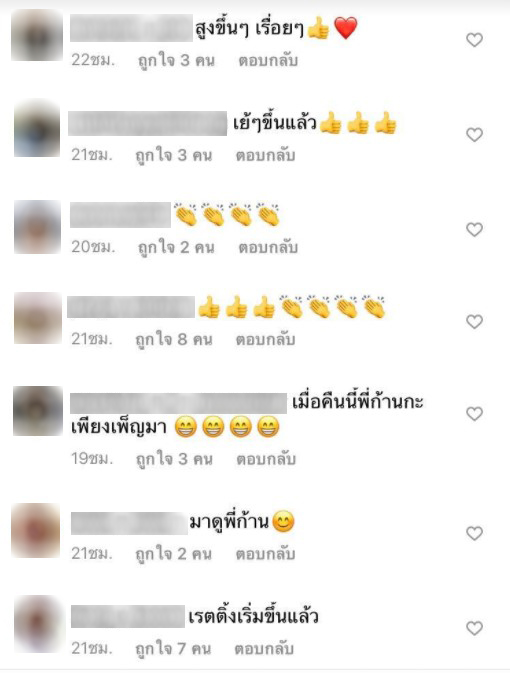This screenshot has width=510, height=673.
Task: Heart the comment with thumbs-up and clapping emojis
Action: pos(474,321)
